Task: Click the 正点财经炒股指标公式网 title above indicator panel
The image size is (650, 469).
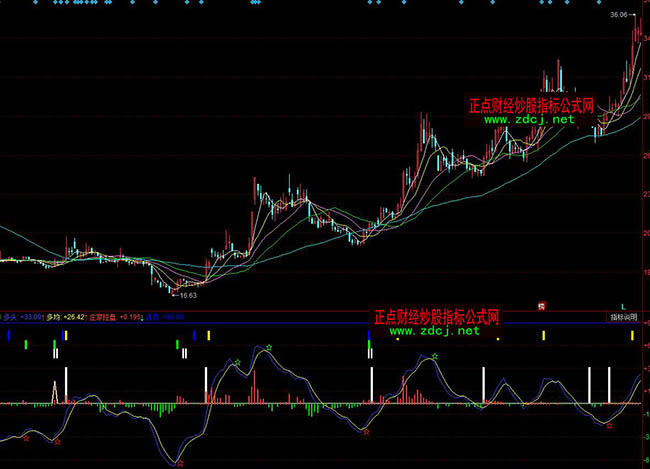Action: point(436,316)
